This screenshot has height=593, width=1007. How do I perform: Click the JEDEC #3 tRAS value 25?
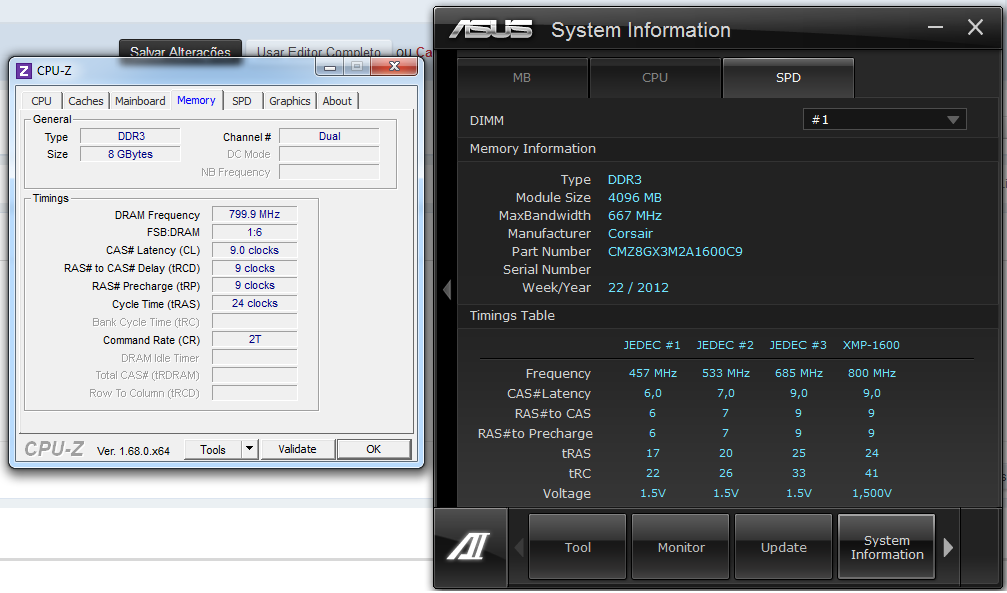pos(799,454)
